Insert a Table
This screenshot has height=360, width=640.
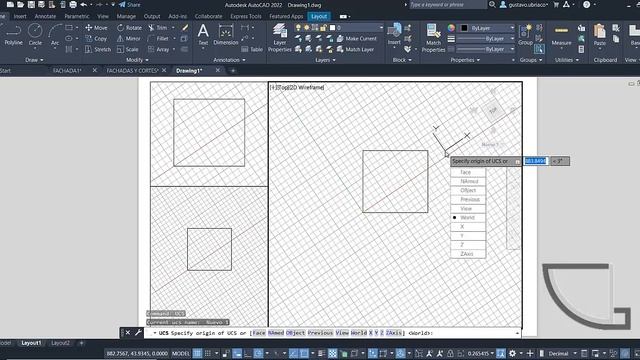coord(252,49)
